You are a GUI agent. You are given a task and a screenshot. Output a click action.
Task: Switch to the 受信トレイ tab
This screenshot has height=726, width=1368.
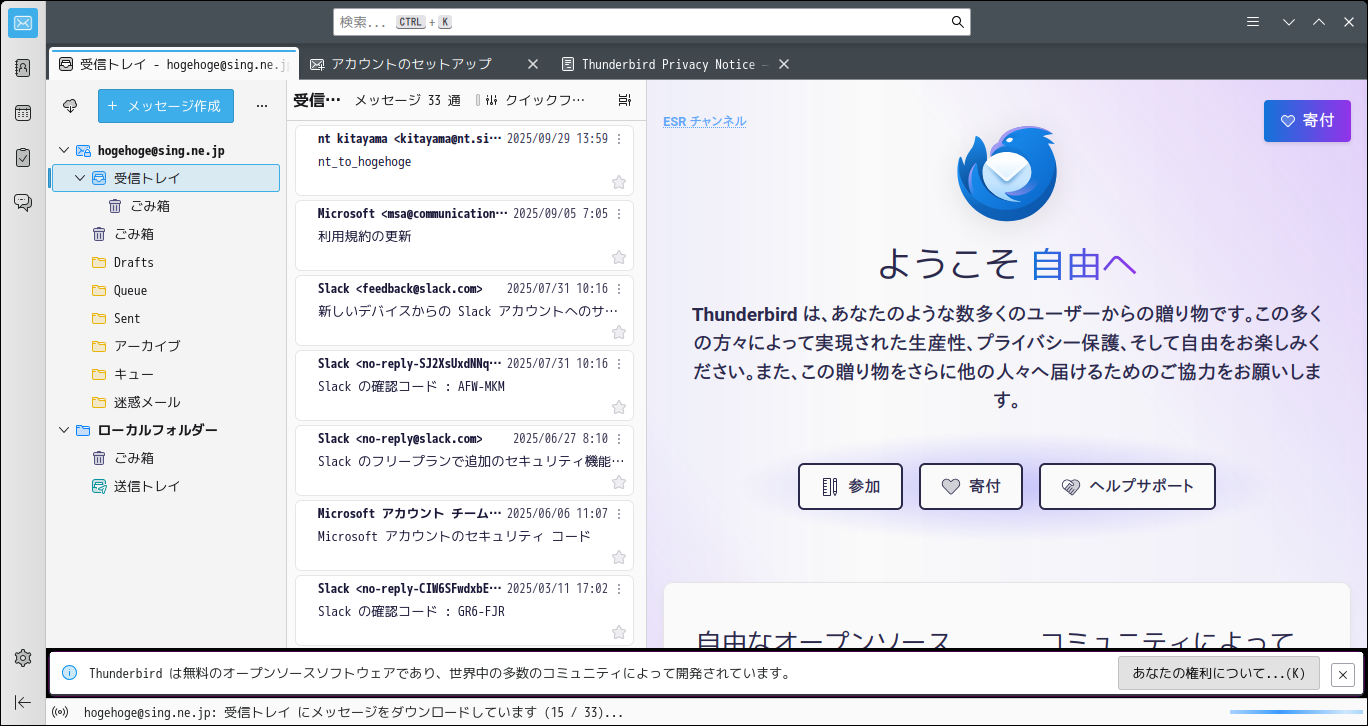pos(173,64)
